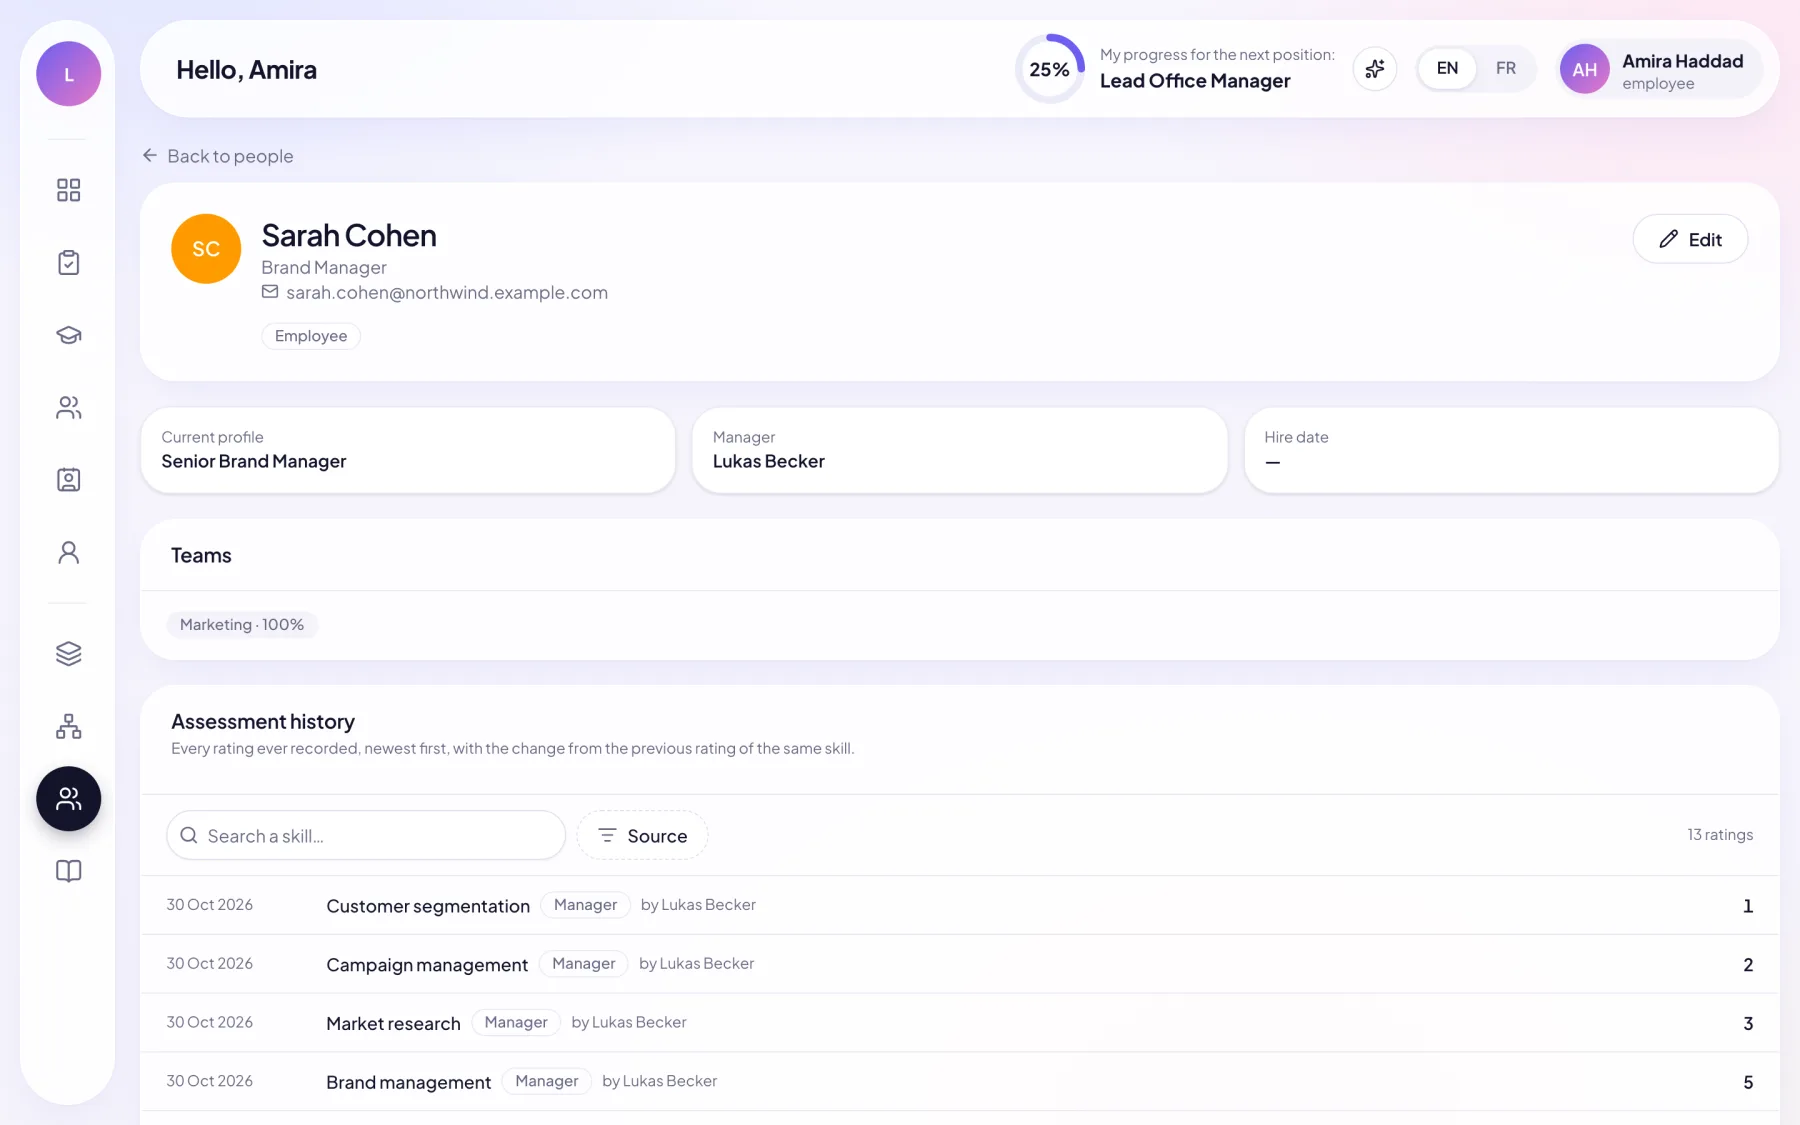Click the 13 ratings count
Screen dimensions: 1800x1125
1720,835
